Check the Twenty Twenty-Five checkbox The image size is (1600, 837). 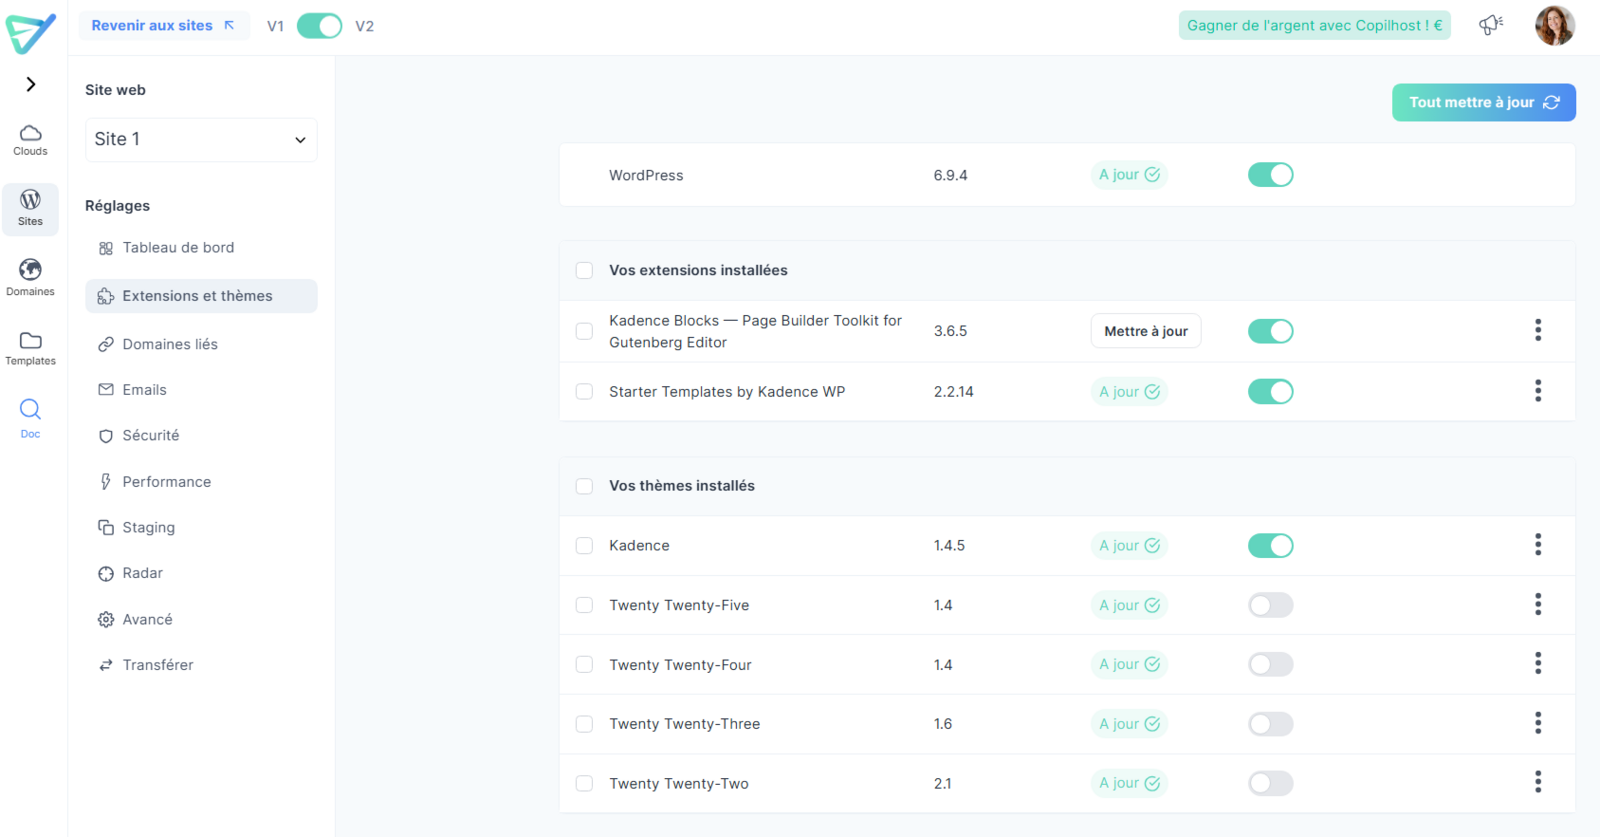(x=584, y=605)
